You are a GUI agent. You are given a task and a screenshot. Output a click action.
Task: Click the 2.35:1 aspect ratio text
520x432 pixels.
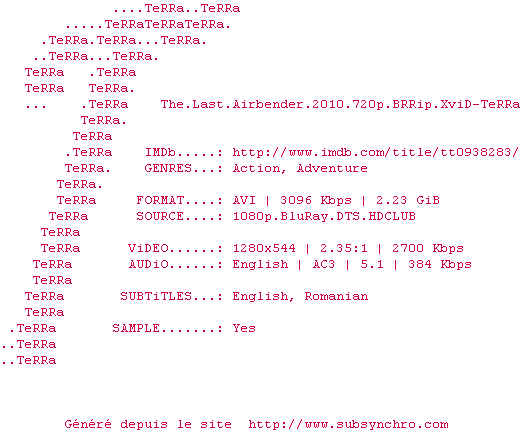[344, 248]
